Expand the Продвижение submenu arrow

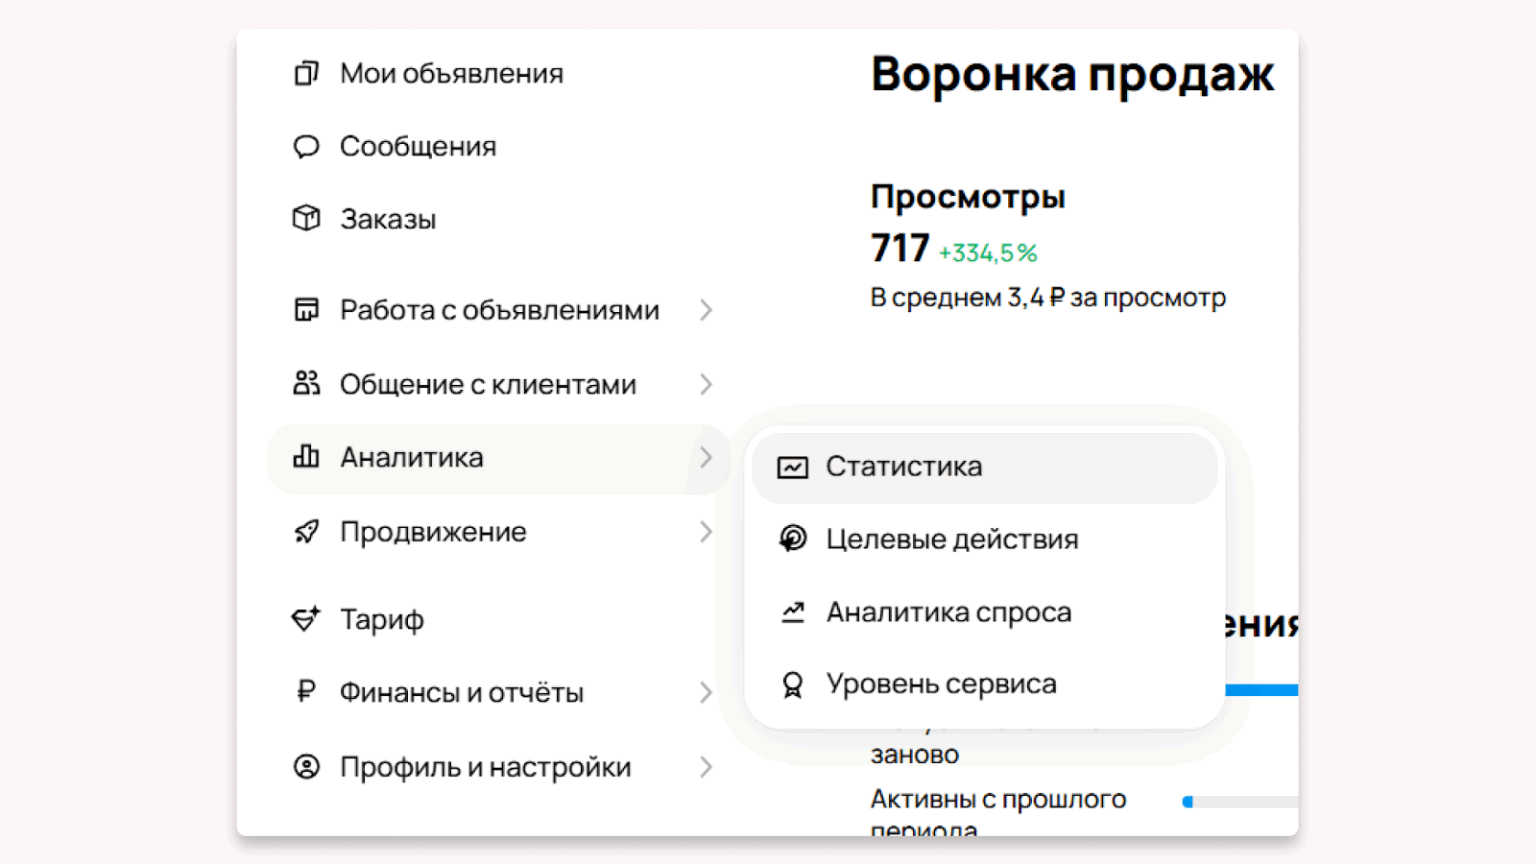click(706, 532)
